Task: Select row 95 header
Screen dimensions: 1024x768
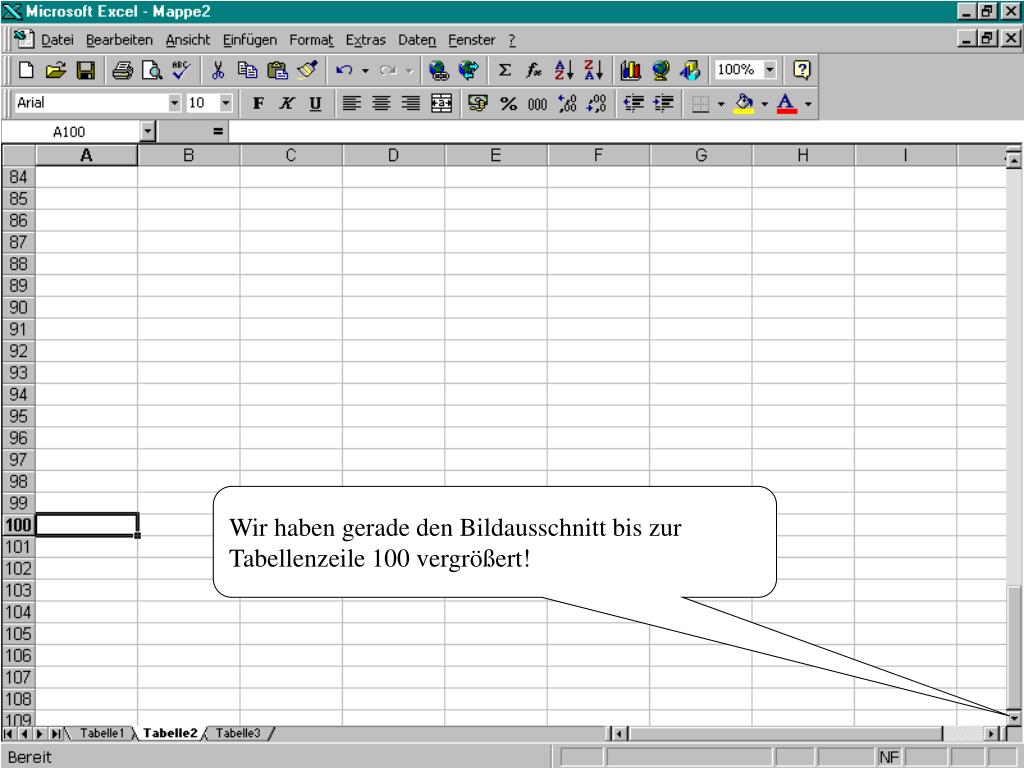Action: tap(18, 416)
